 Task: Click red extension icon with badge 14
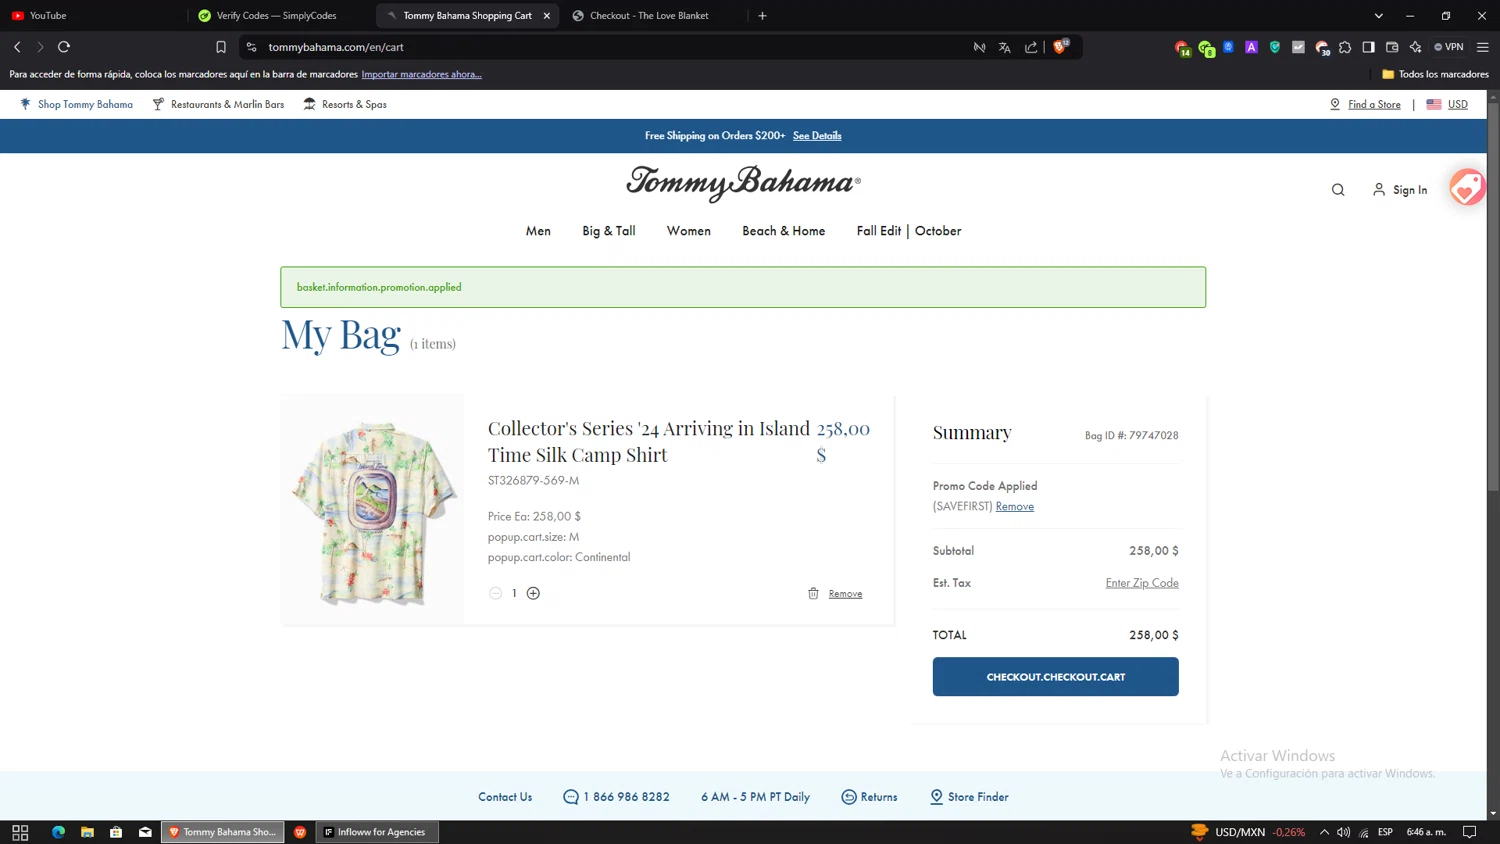(x=1182, y=48)
